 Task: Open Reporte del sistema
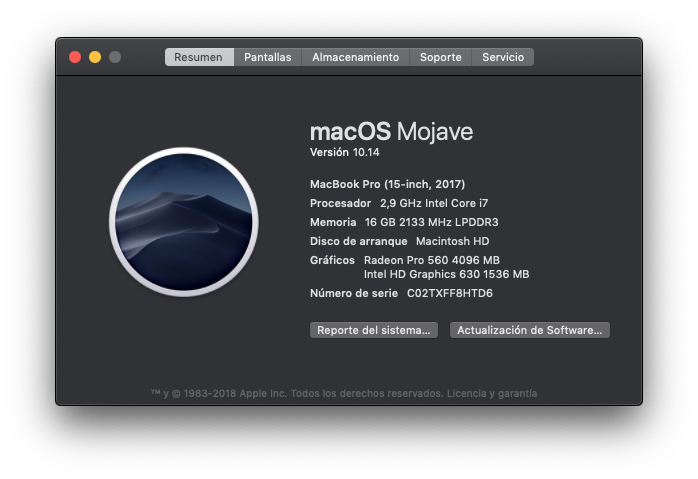[373, 330]
